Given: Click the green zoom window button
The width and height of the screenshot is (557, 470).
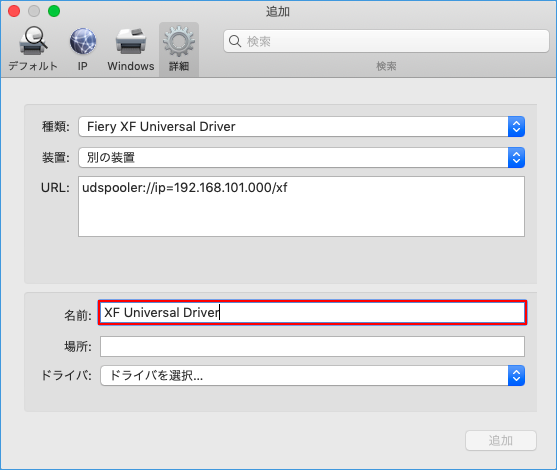Looking at the screenshot, I should tap(54, 11).
